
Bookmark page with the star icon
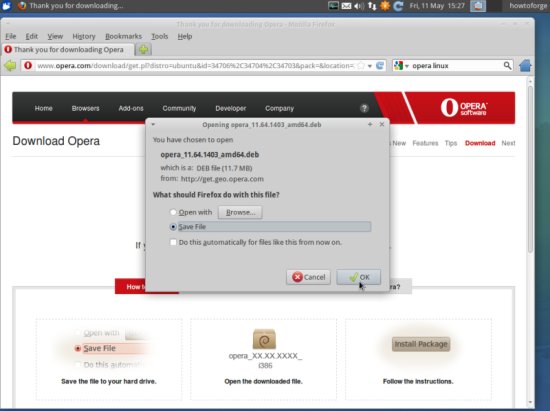(361, 66)
